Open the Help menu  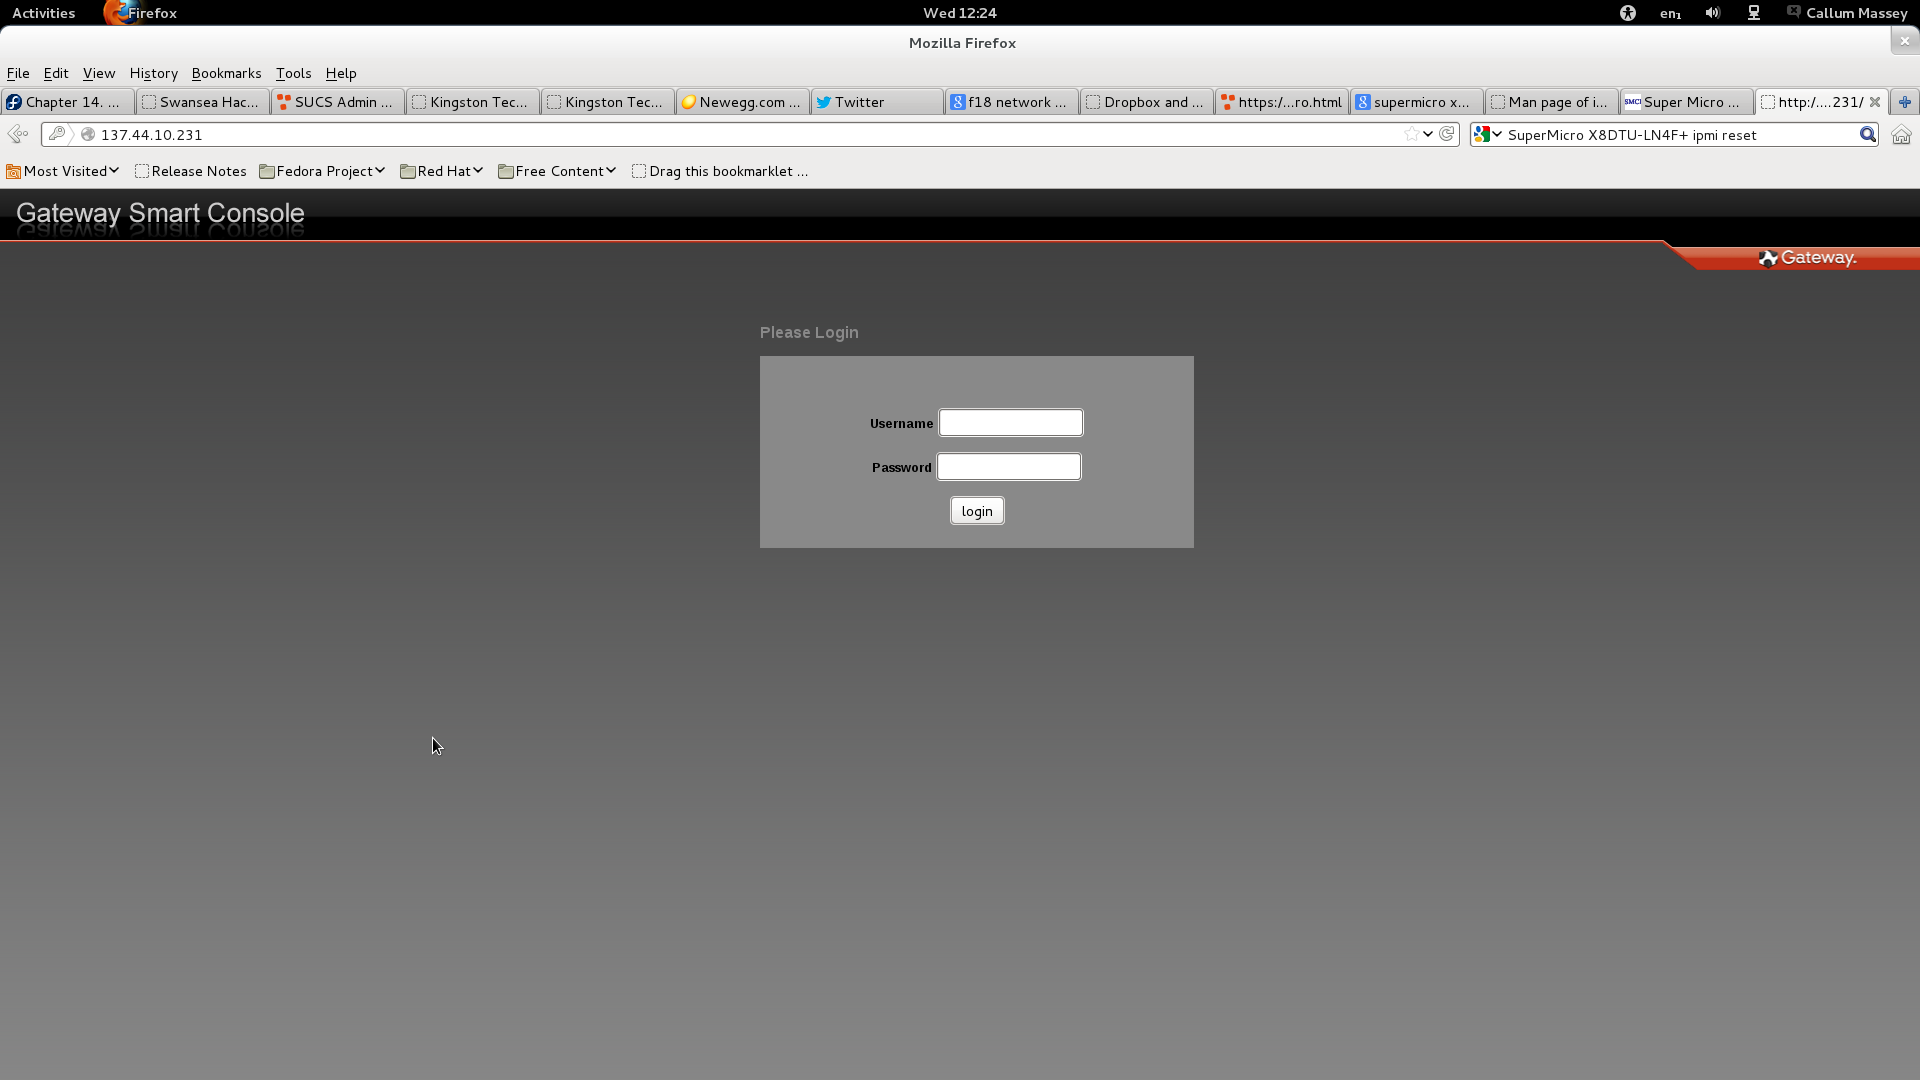(341, 73)
